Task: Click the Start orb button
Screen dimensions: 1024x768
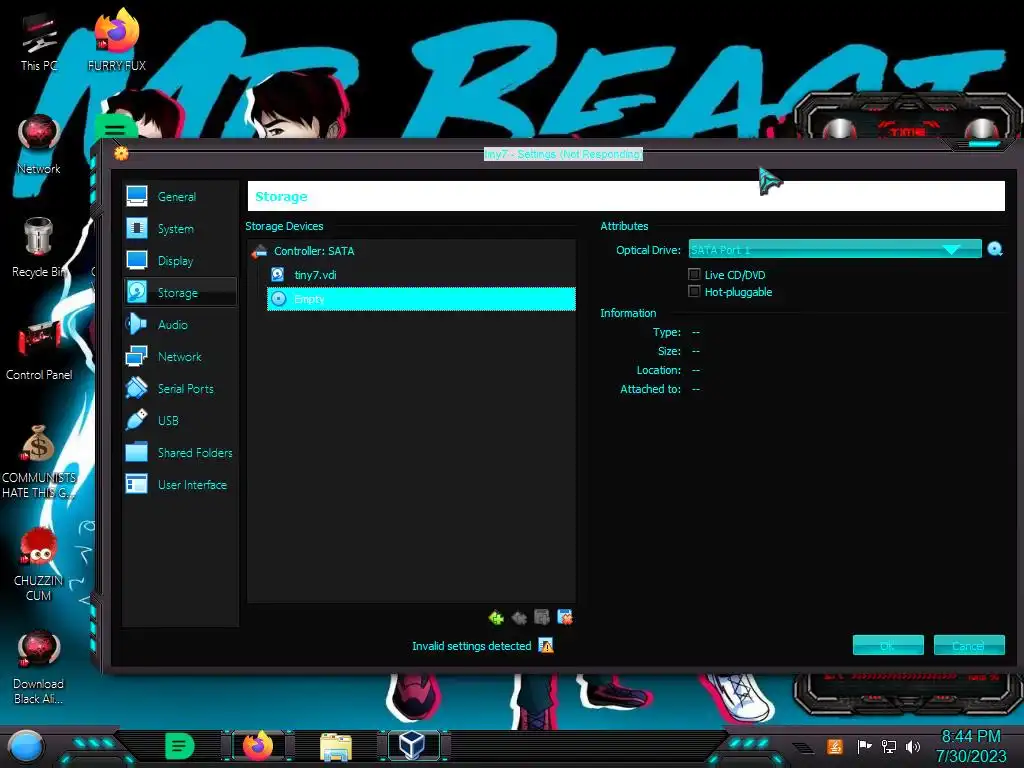Action: 25,746
